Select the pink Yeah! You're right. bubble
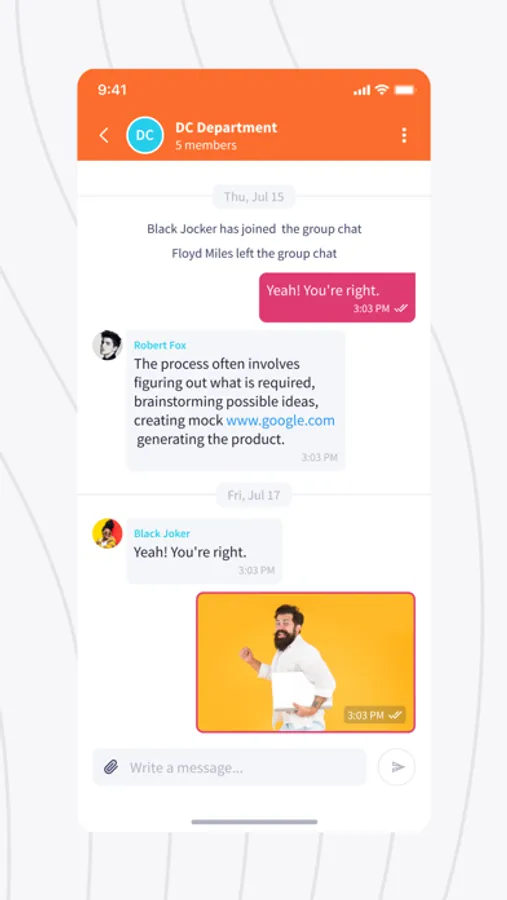507x900 pixels. point(337,297)
